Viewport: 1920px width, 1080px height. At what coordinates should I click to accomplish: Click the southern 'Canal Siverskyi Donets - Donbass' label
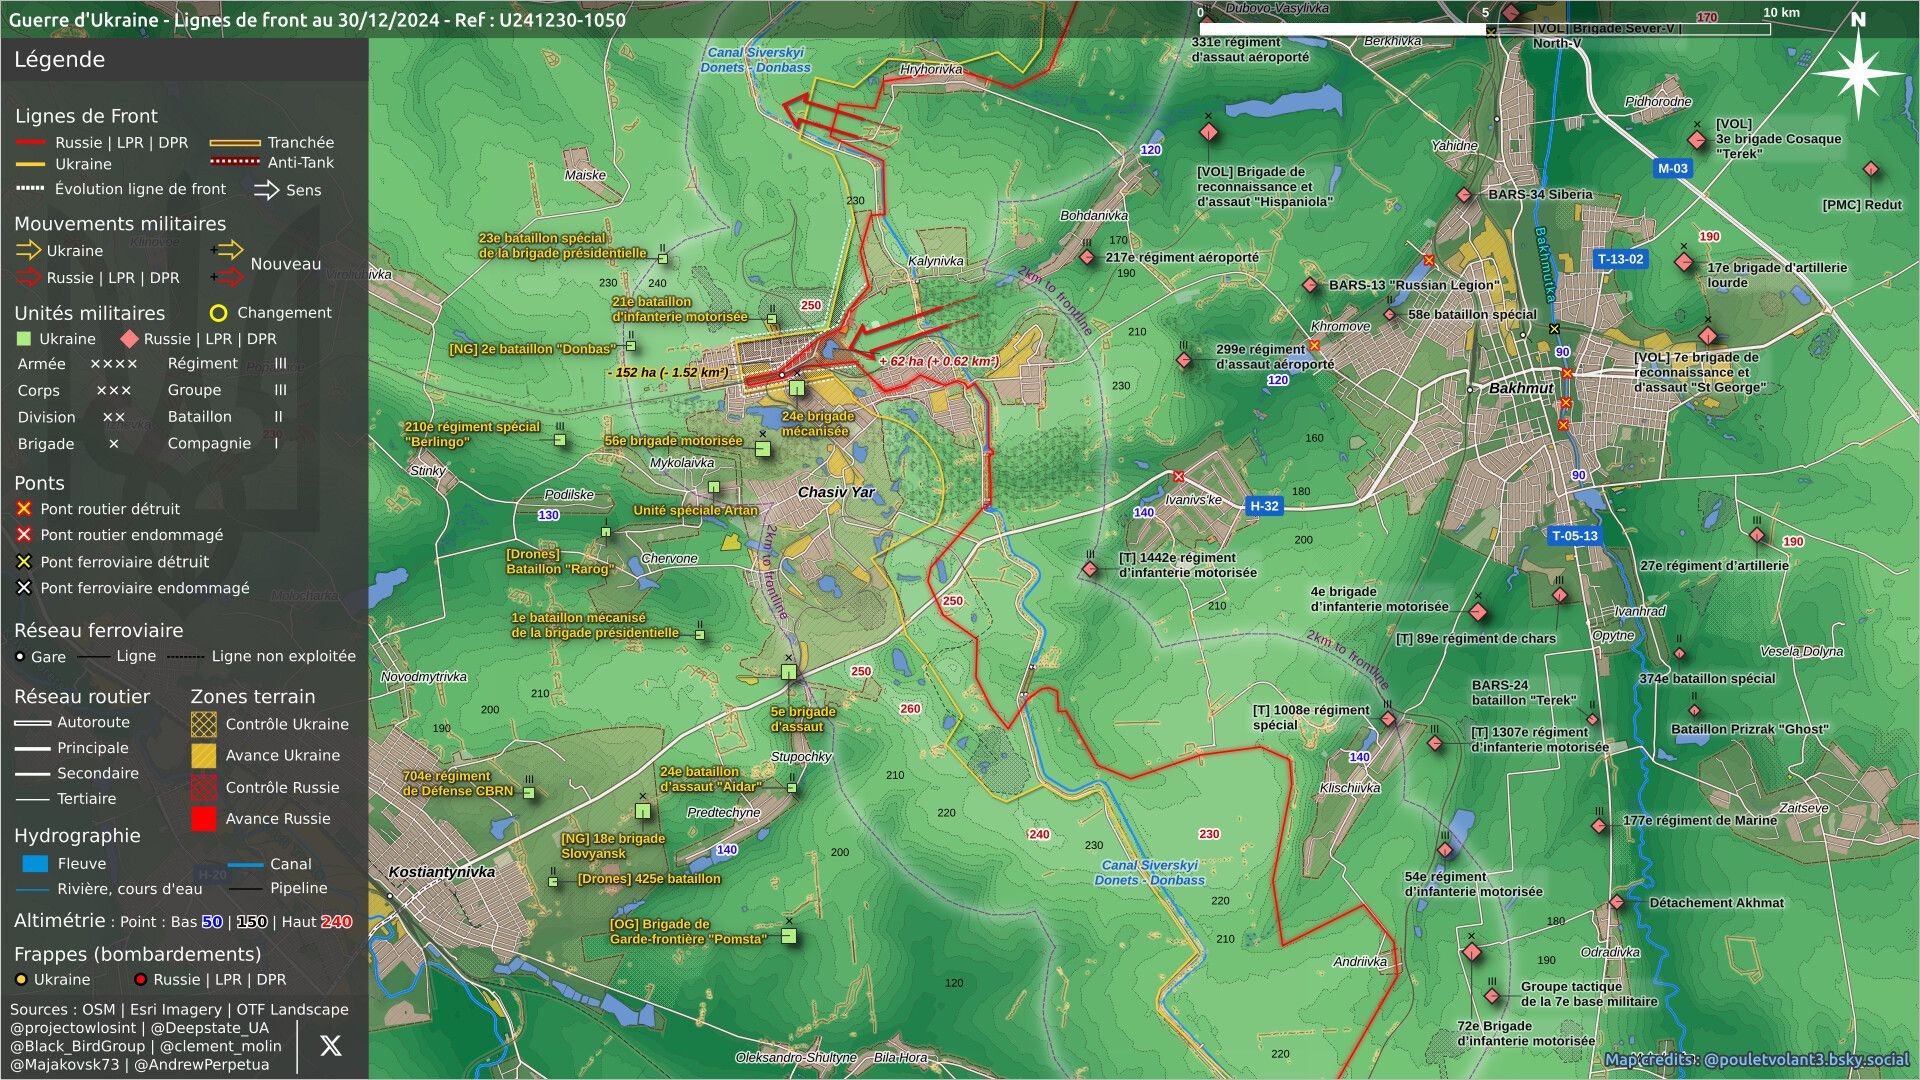[1150, 873]
